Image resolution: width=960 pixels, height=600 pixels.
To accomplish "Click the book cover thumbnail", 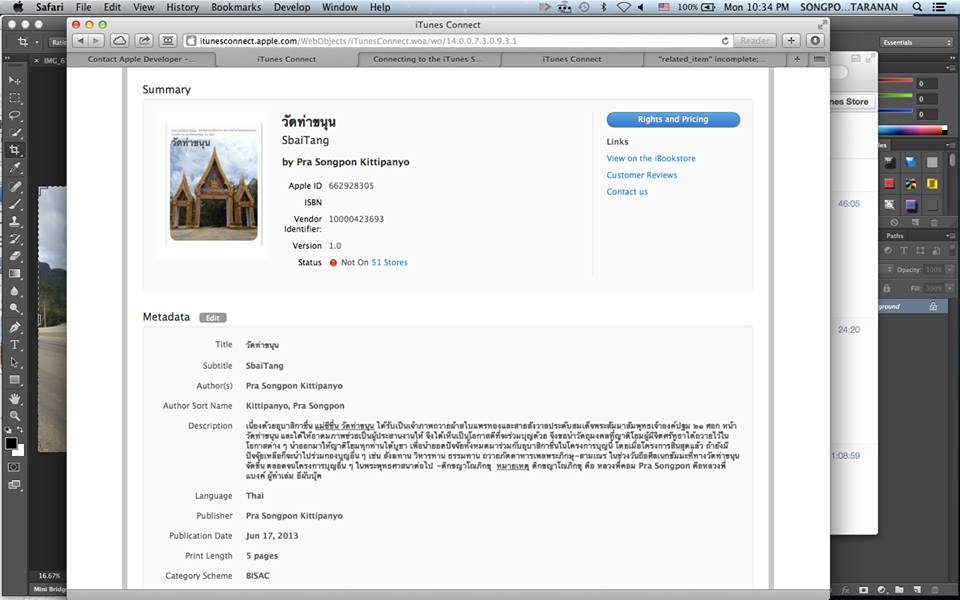I will [x=214, y=184].
